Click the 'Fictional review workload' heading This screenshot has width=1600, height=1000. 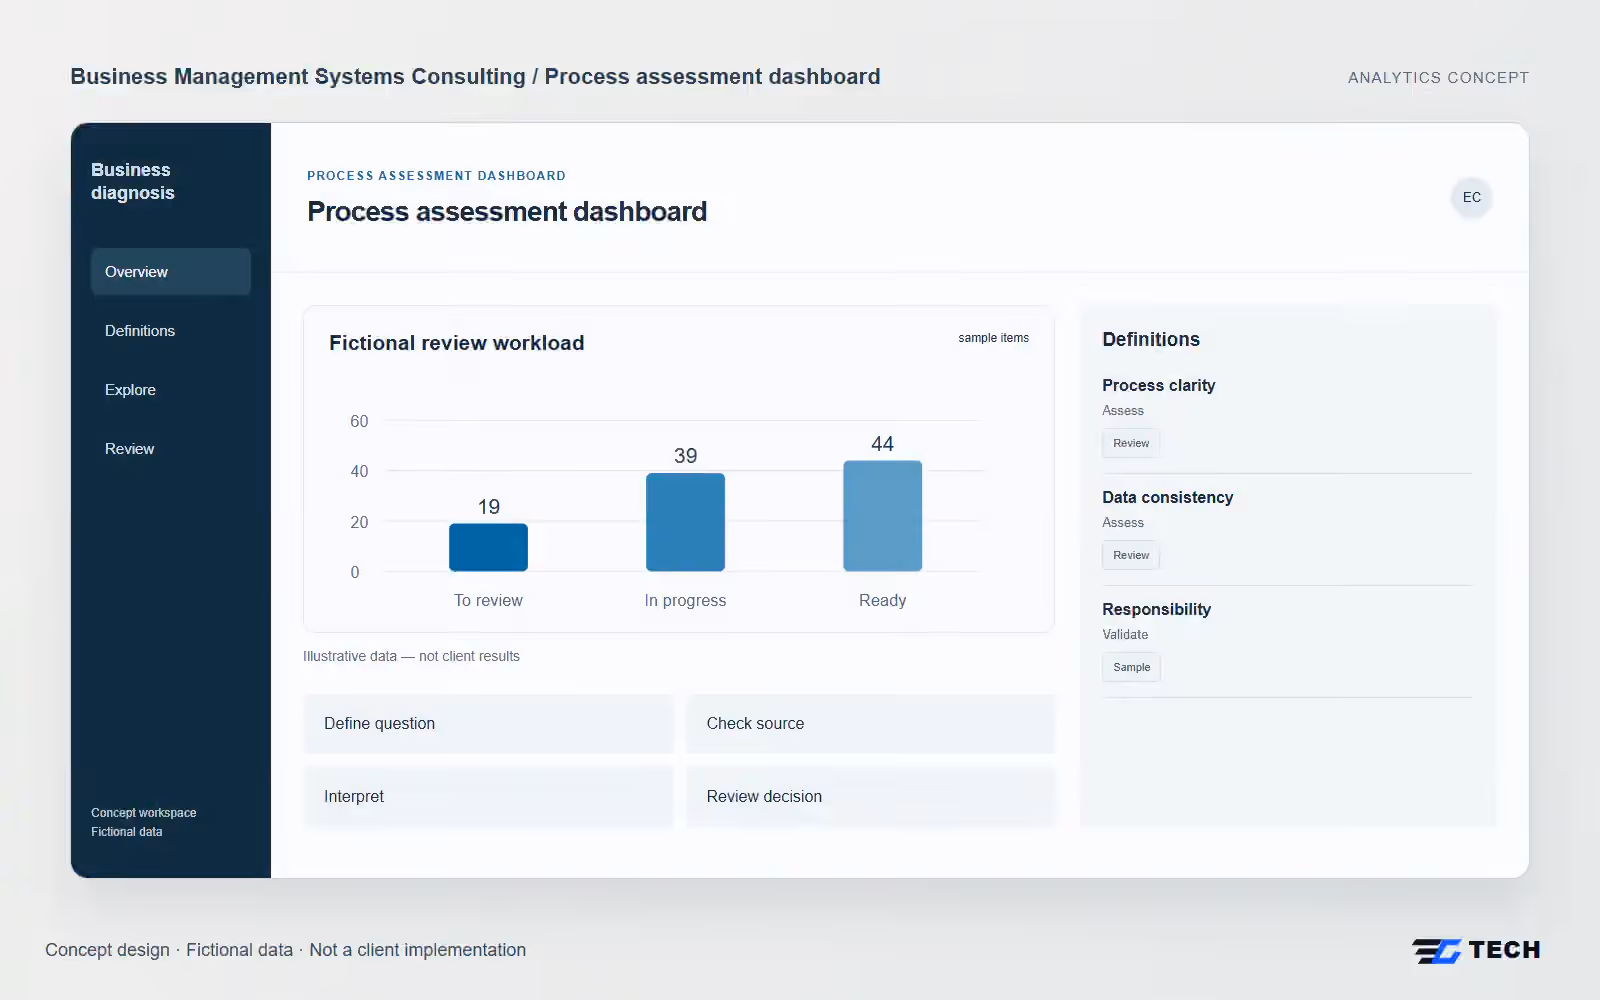[x=457, y=343]
